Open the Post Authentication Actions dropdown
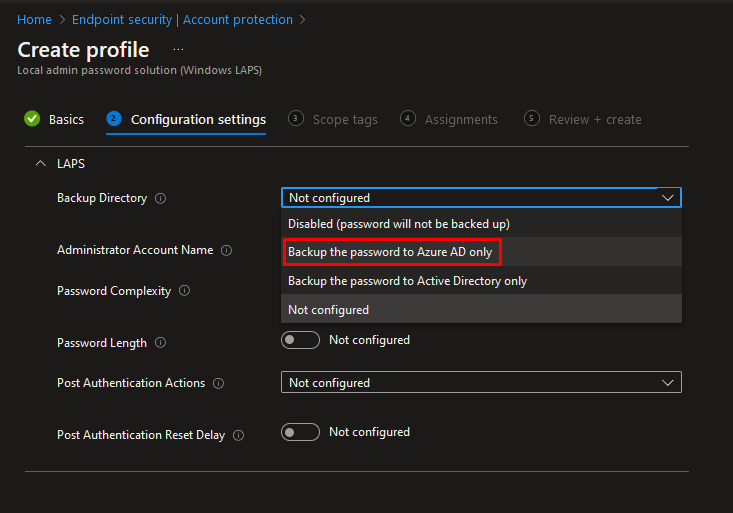This screenshot has width=733, height=513. (x=481, y=383)
